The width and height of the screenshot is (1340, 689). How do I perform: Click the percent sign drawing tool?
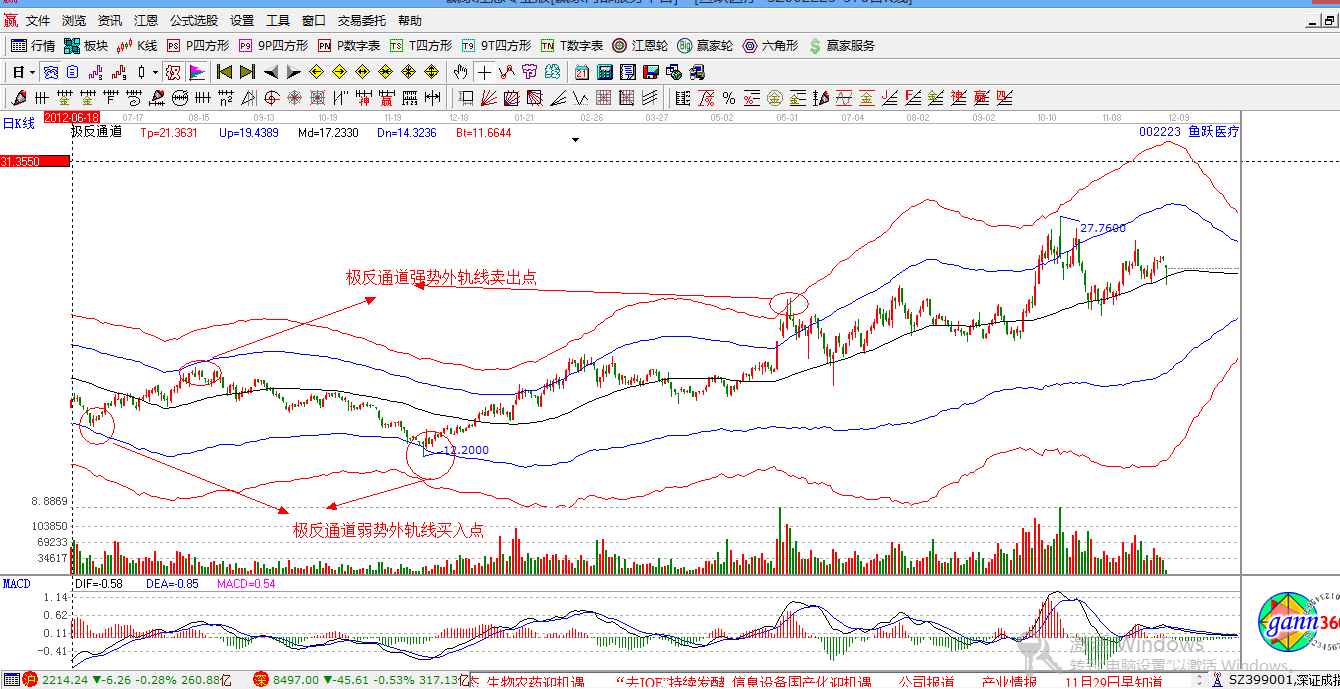[729, 98]
